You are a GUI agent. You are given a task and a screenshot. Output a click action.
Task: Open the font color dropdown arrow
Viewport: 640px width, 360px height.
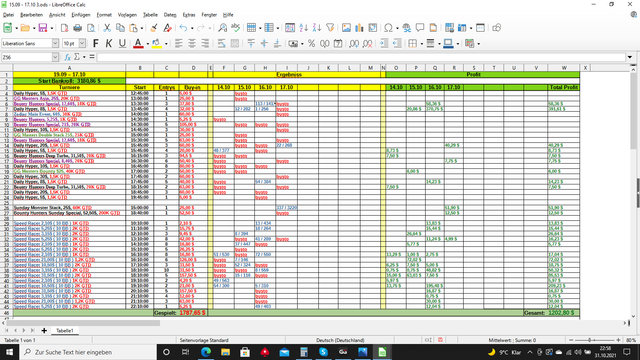[147, 44]
